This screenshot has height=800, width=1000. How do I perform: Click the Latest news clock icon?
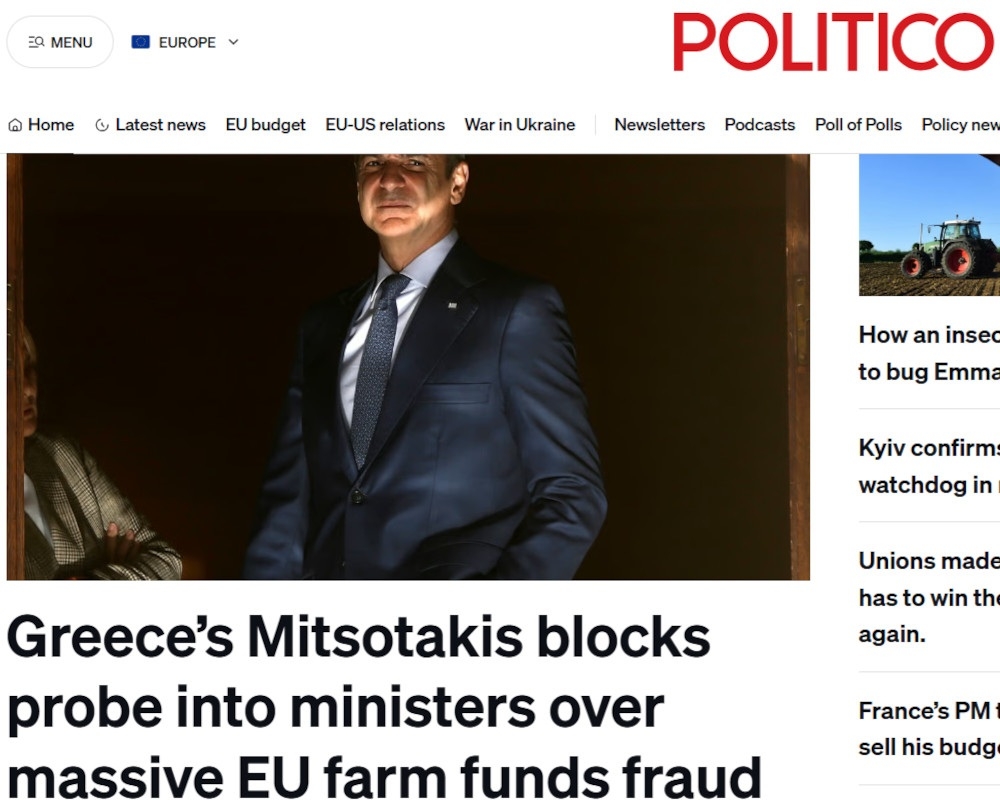(102, 125)
